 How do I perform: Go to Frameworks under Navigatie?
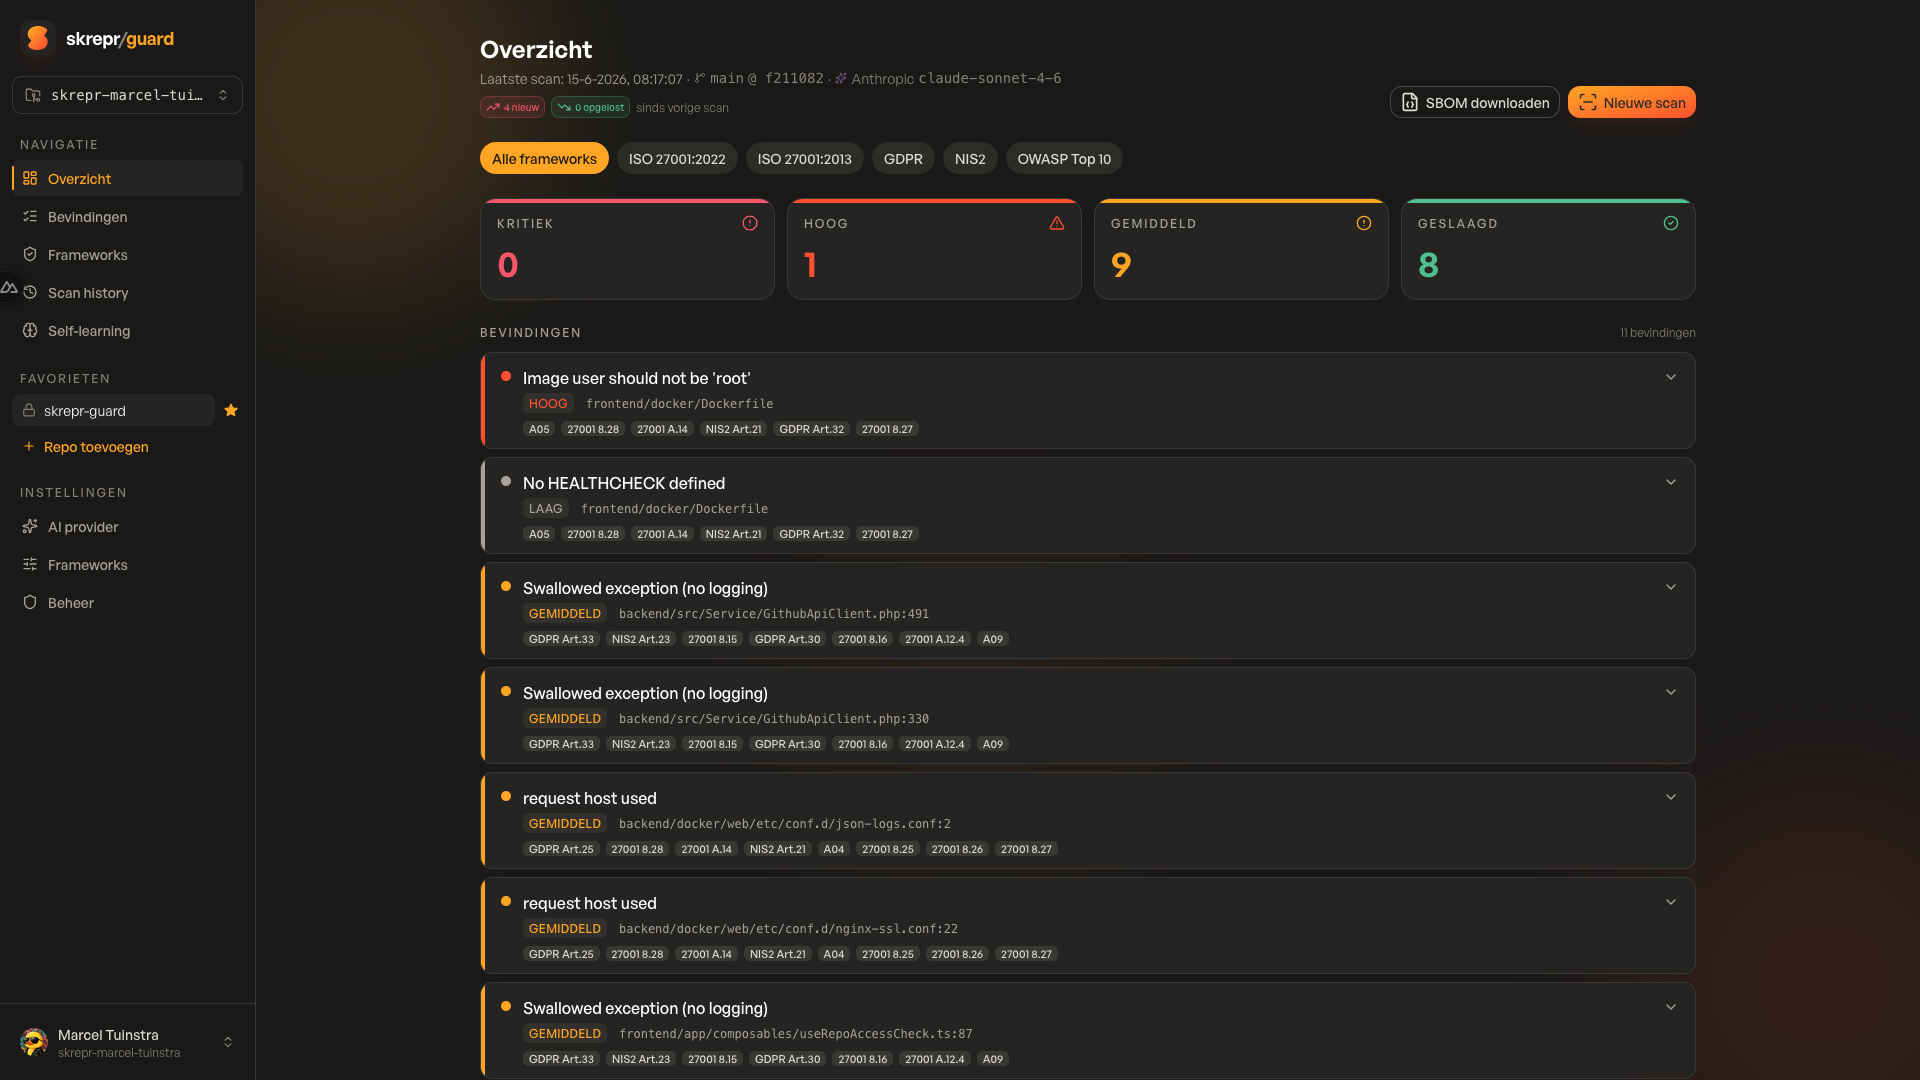[127, 254]
